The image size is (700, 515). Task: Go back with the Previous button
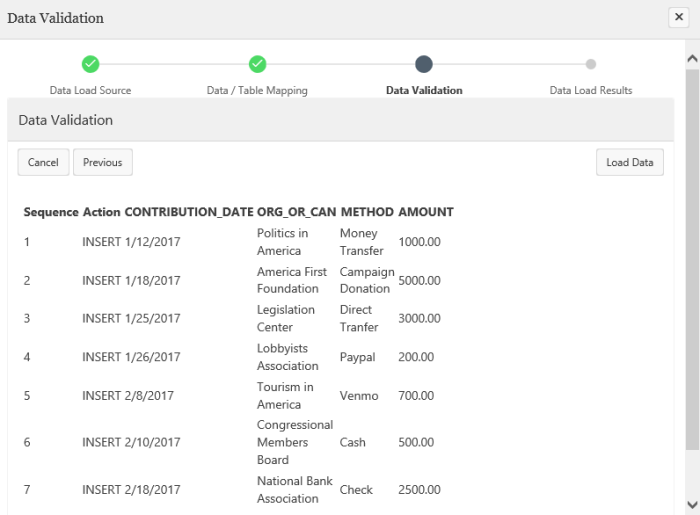click(103, 162)
